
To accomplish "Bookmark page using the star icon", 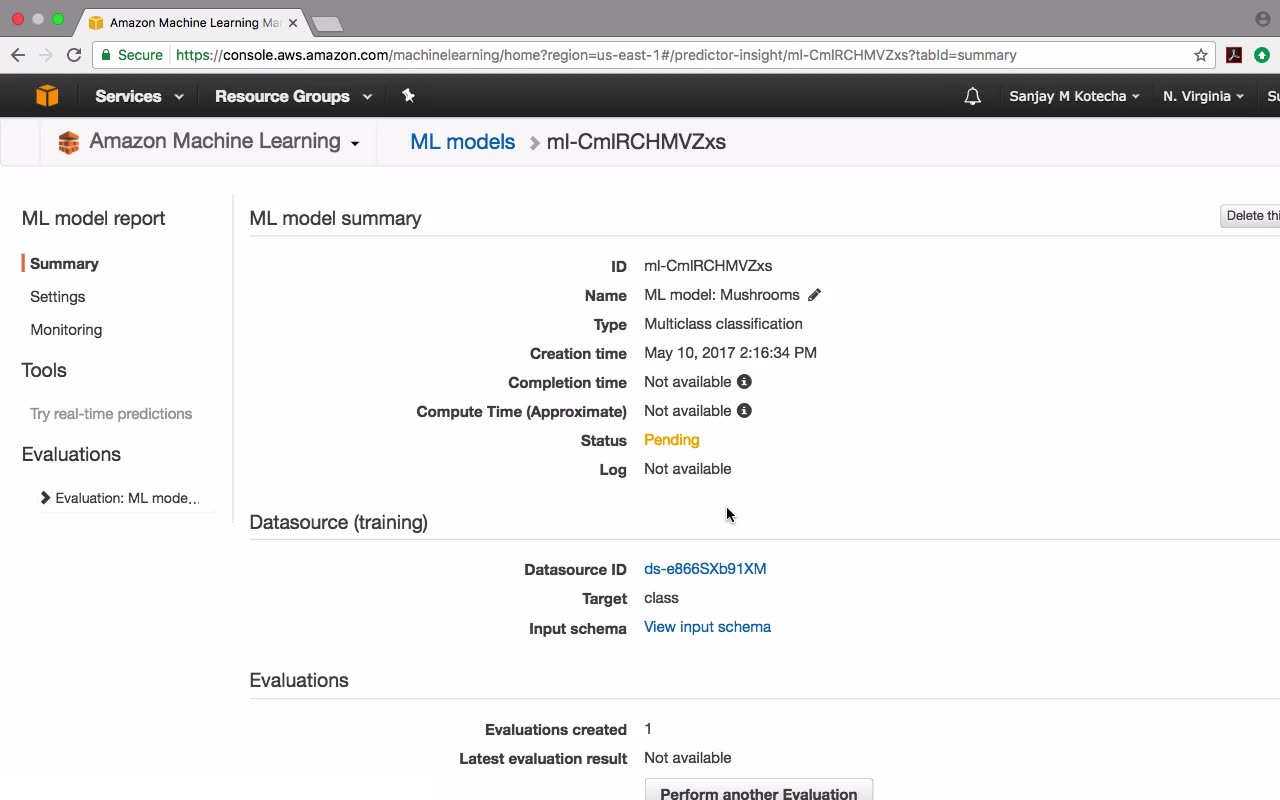I will [x=1201, y=55].
